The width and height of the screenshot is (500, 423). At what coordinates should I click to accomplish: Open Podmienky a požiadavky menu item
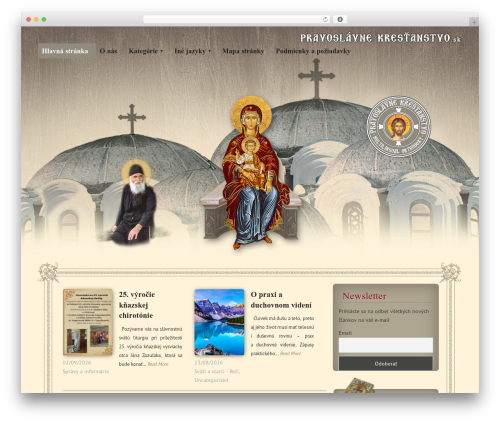(x=313, y=51)
